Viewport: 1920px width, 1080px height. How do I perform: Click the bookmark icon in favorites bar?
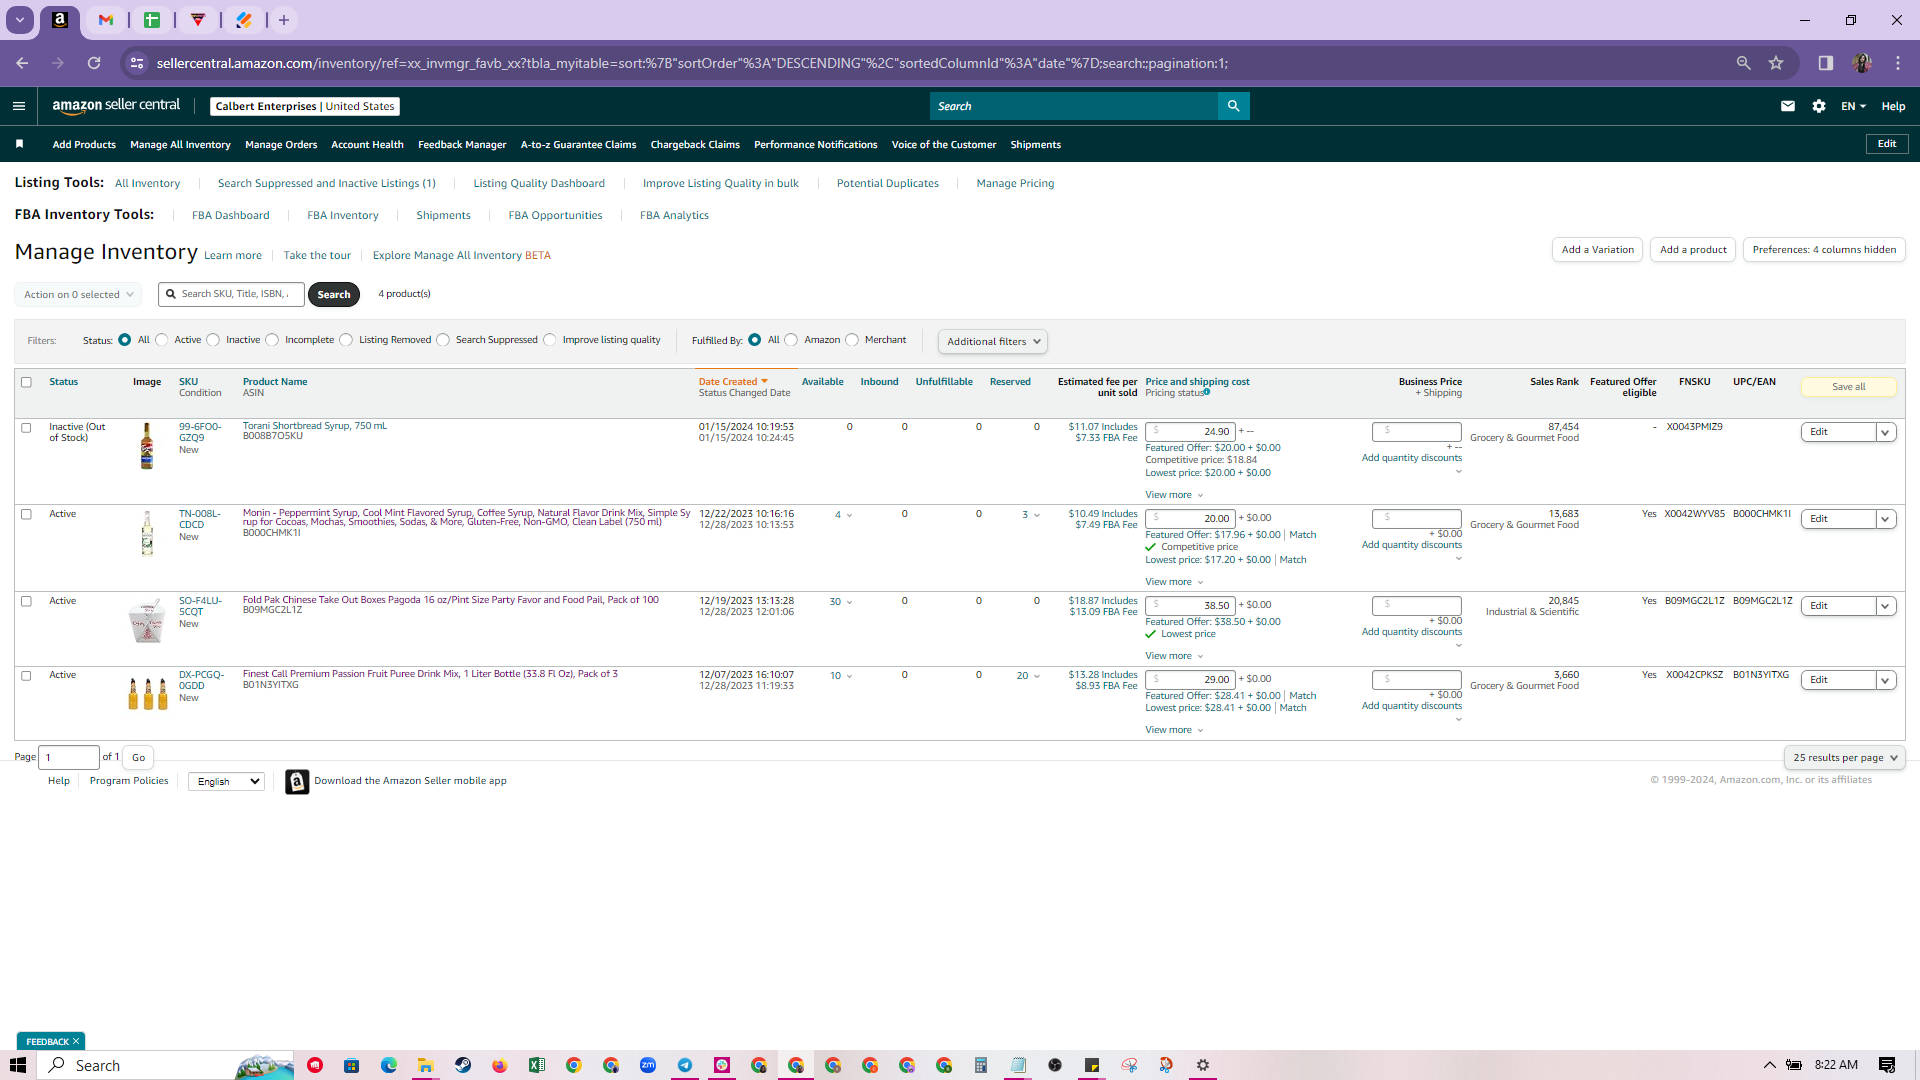[x=19, y=144]
